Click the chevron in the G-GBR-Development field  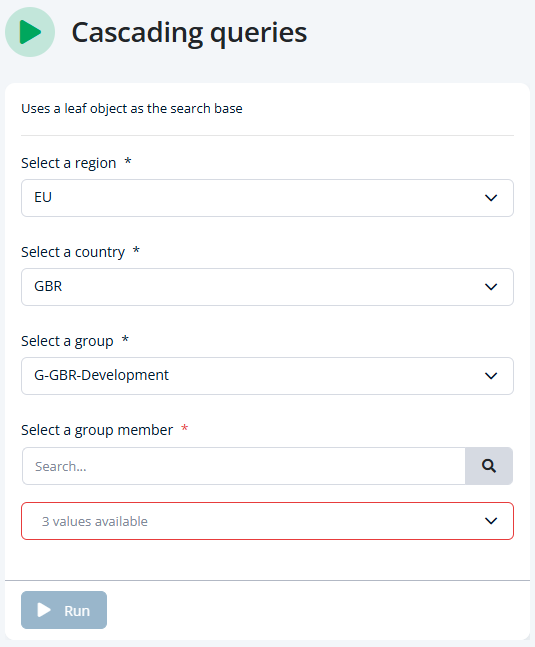pos(490,376)
